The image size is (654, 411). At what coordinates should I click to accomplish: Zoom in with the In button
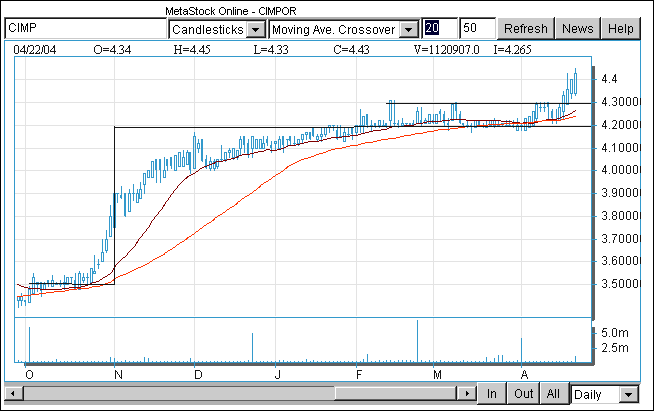click(492, 393)
